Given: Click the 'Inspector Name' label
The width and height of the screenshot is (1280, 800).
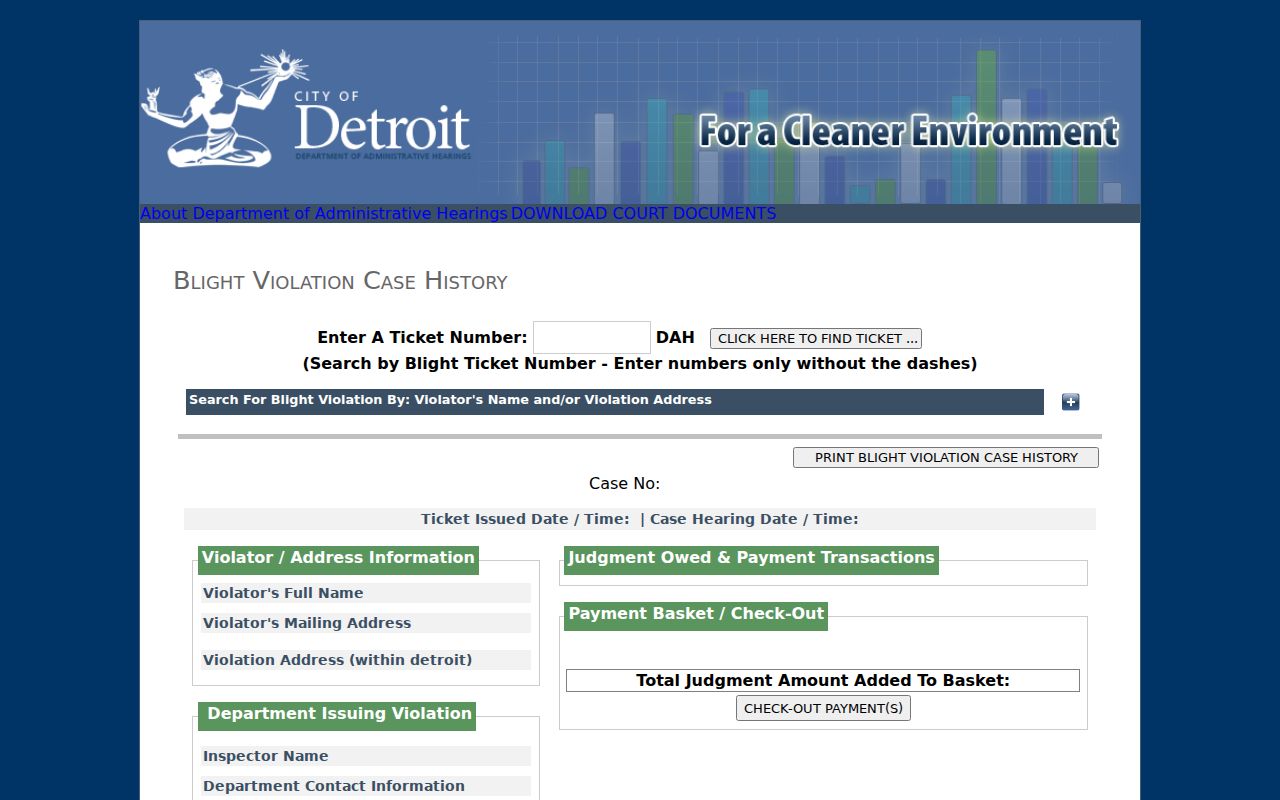Looking at the screenshot, I should click(x=266, y=756).
